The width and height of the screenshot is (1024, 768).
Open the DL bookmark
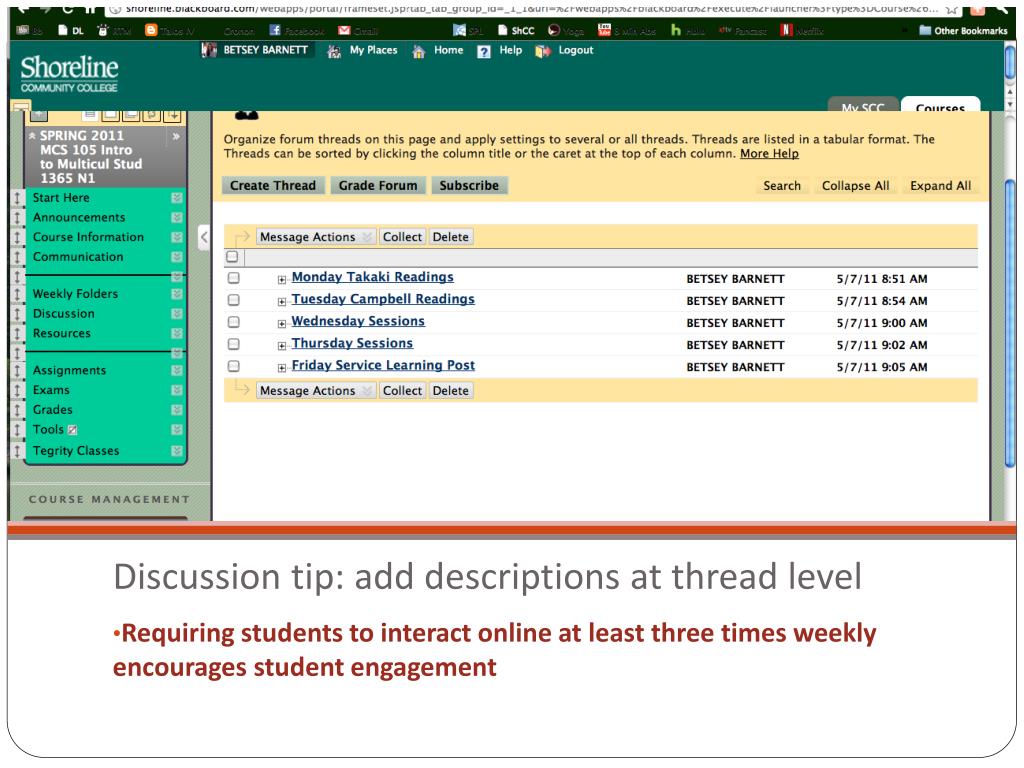point(71,31)
